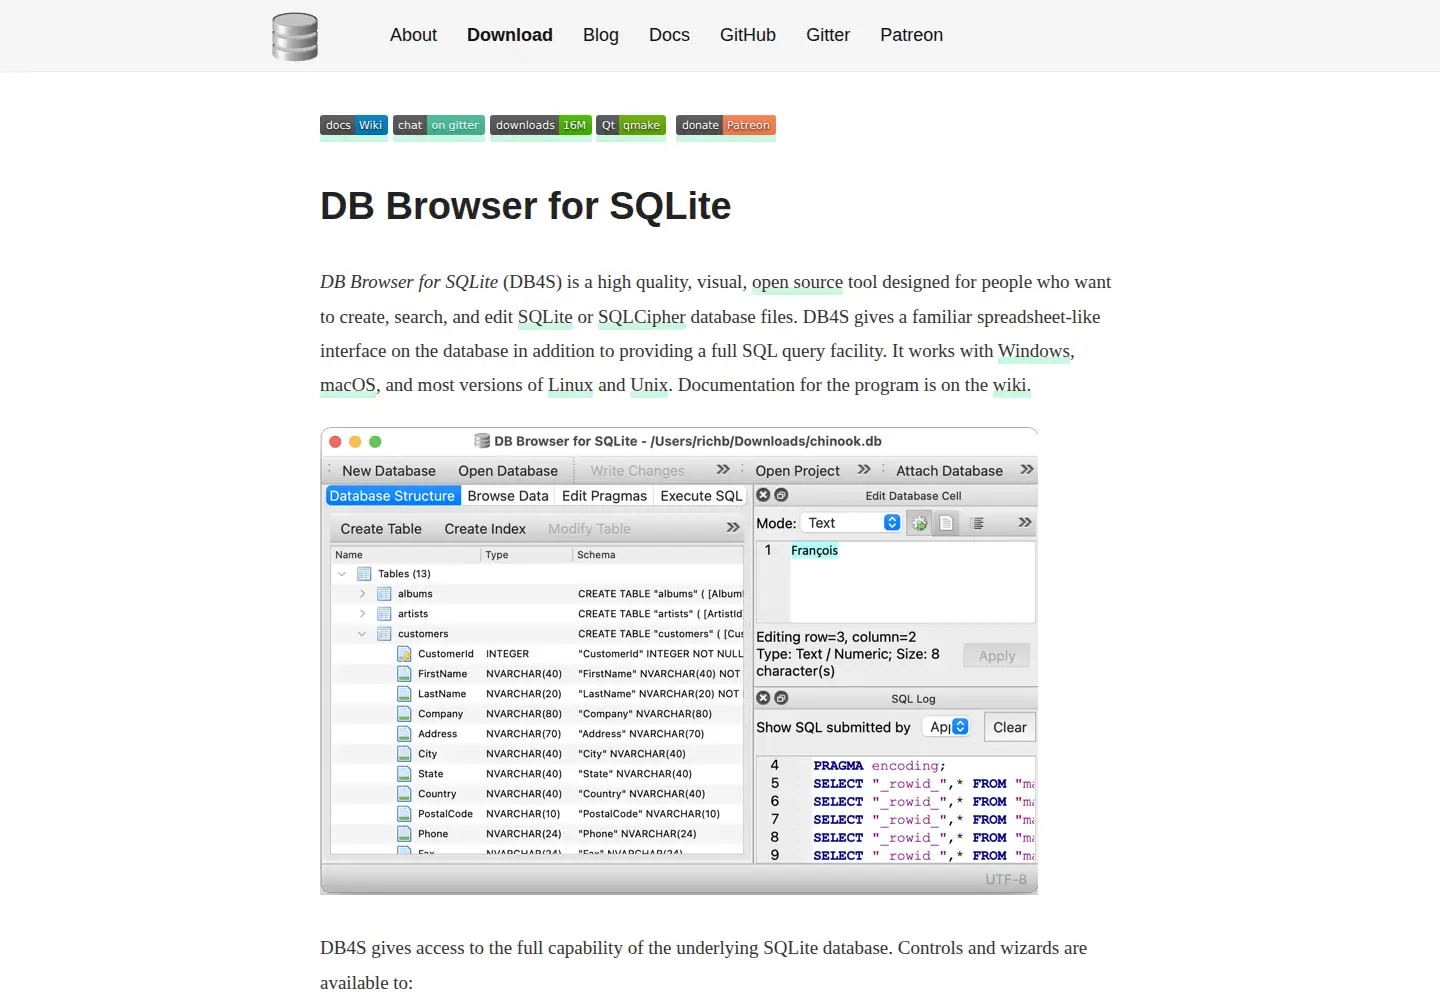Expand the albums table node
Image resolution: width=1440 pixels, height=1000 pixels.
(x=362, y=594)
